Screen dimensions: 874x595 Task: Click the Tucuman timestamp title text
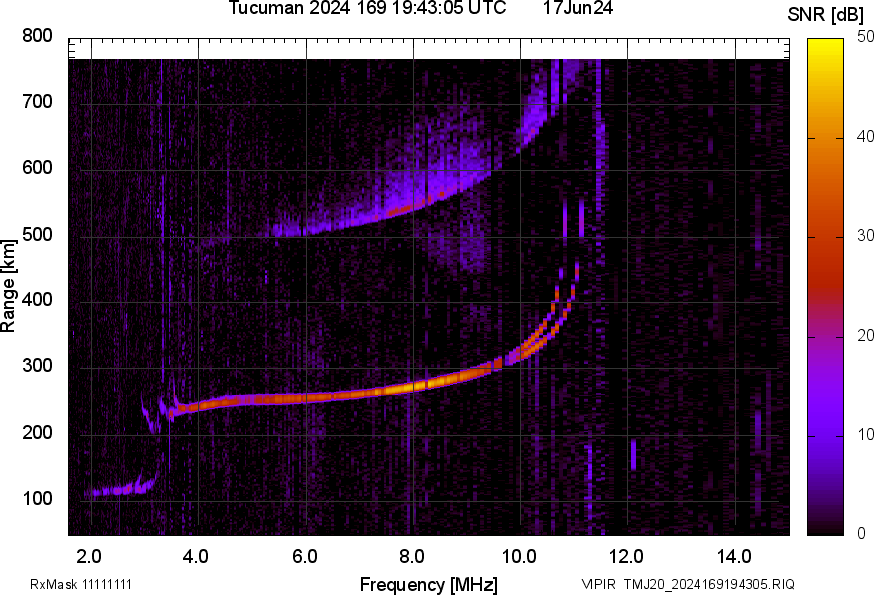(366, 9)
